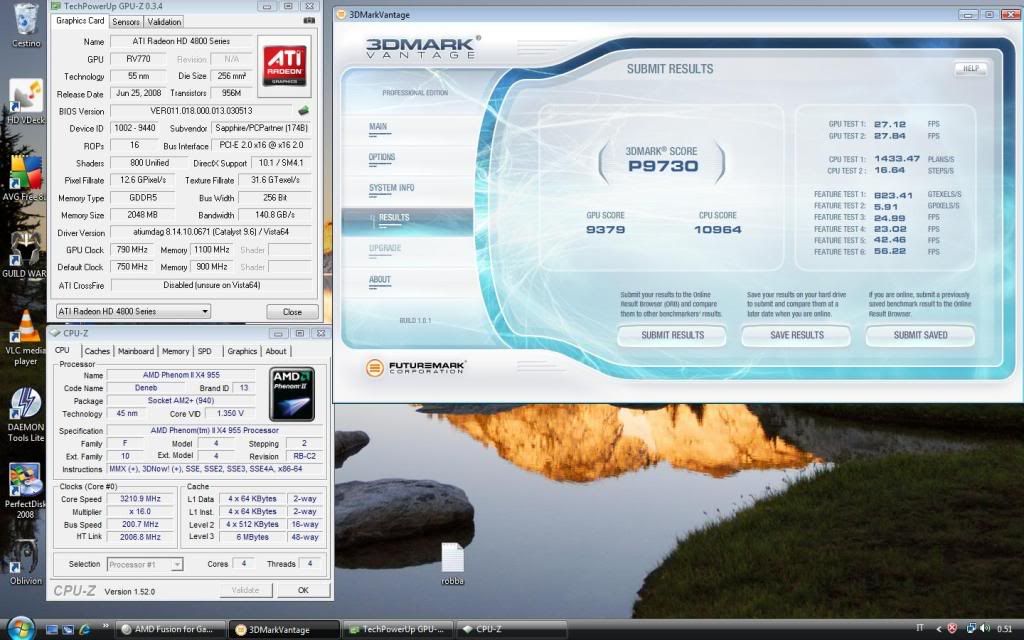Screen dimensions: 1024x640
Task: Open VLC media player desktop shortcut
Action: pyautogui.click(x=26, y=337)
